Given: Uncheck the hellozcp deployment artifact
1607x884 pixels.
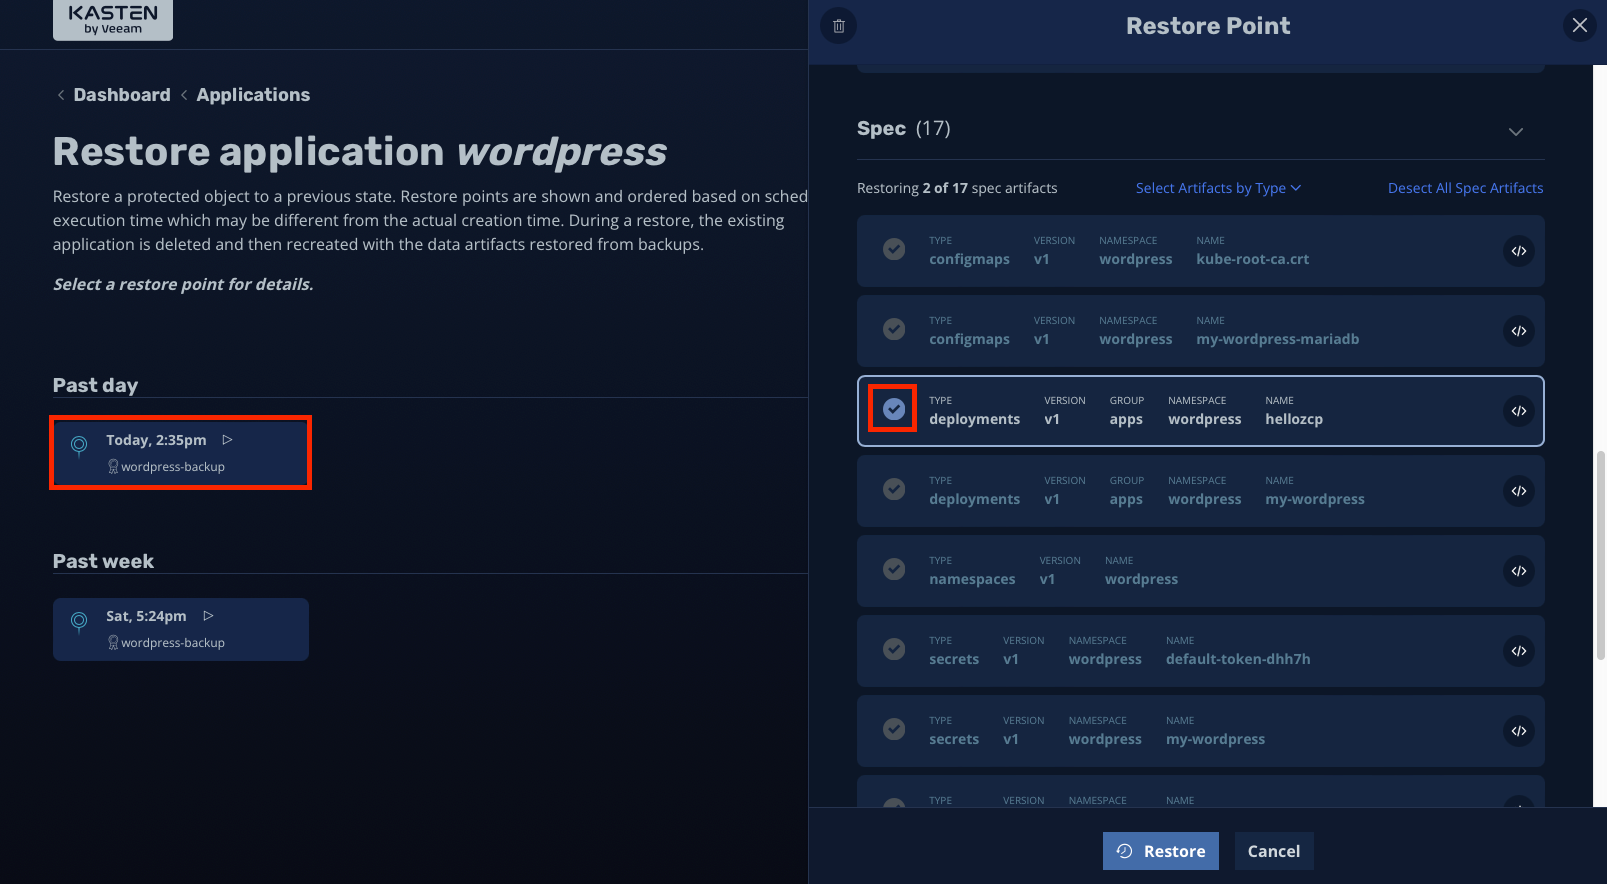Looking at the screenshot, I should point(894,409).
